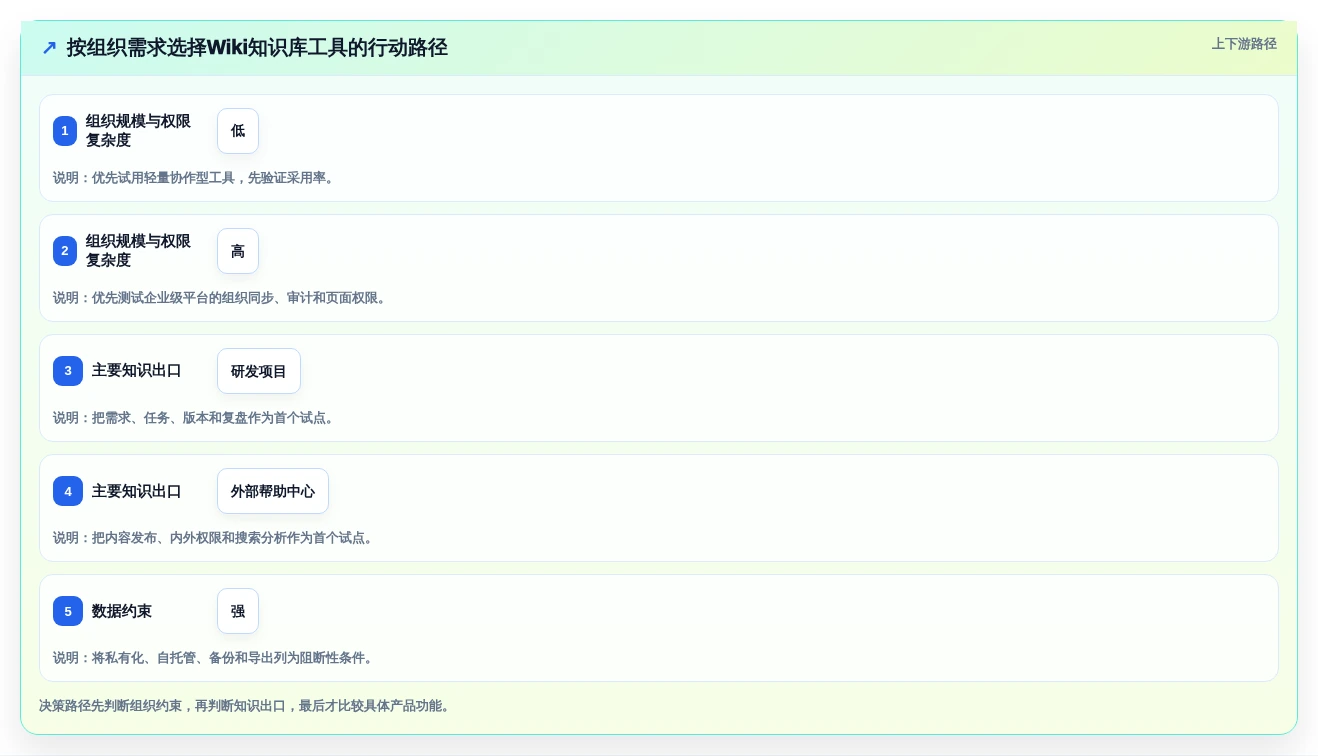Click 组织规模与权限复杂度 label in step 1
Screen dimensions: 1318x756
pos(138,131)
